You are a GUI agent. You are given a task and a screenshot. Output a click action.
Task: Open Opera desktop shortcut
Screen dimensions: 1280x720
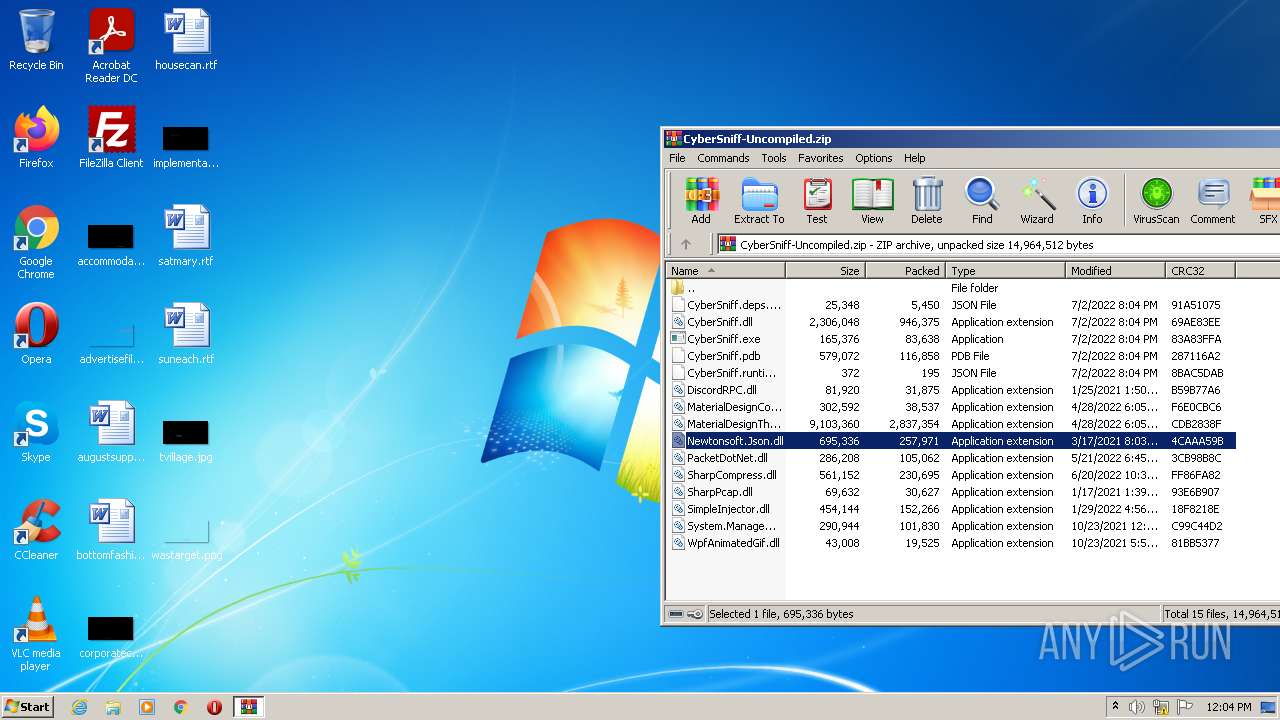(x=36, y=334)
